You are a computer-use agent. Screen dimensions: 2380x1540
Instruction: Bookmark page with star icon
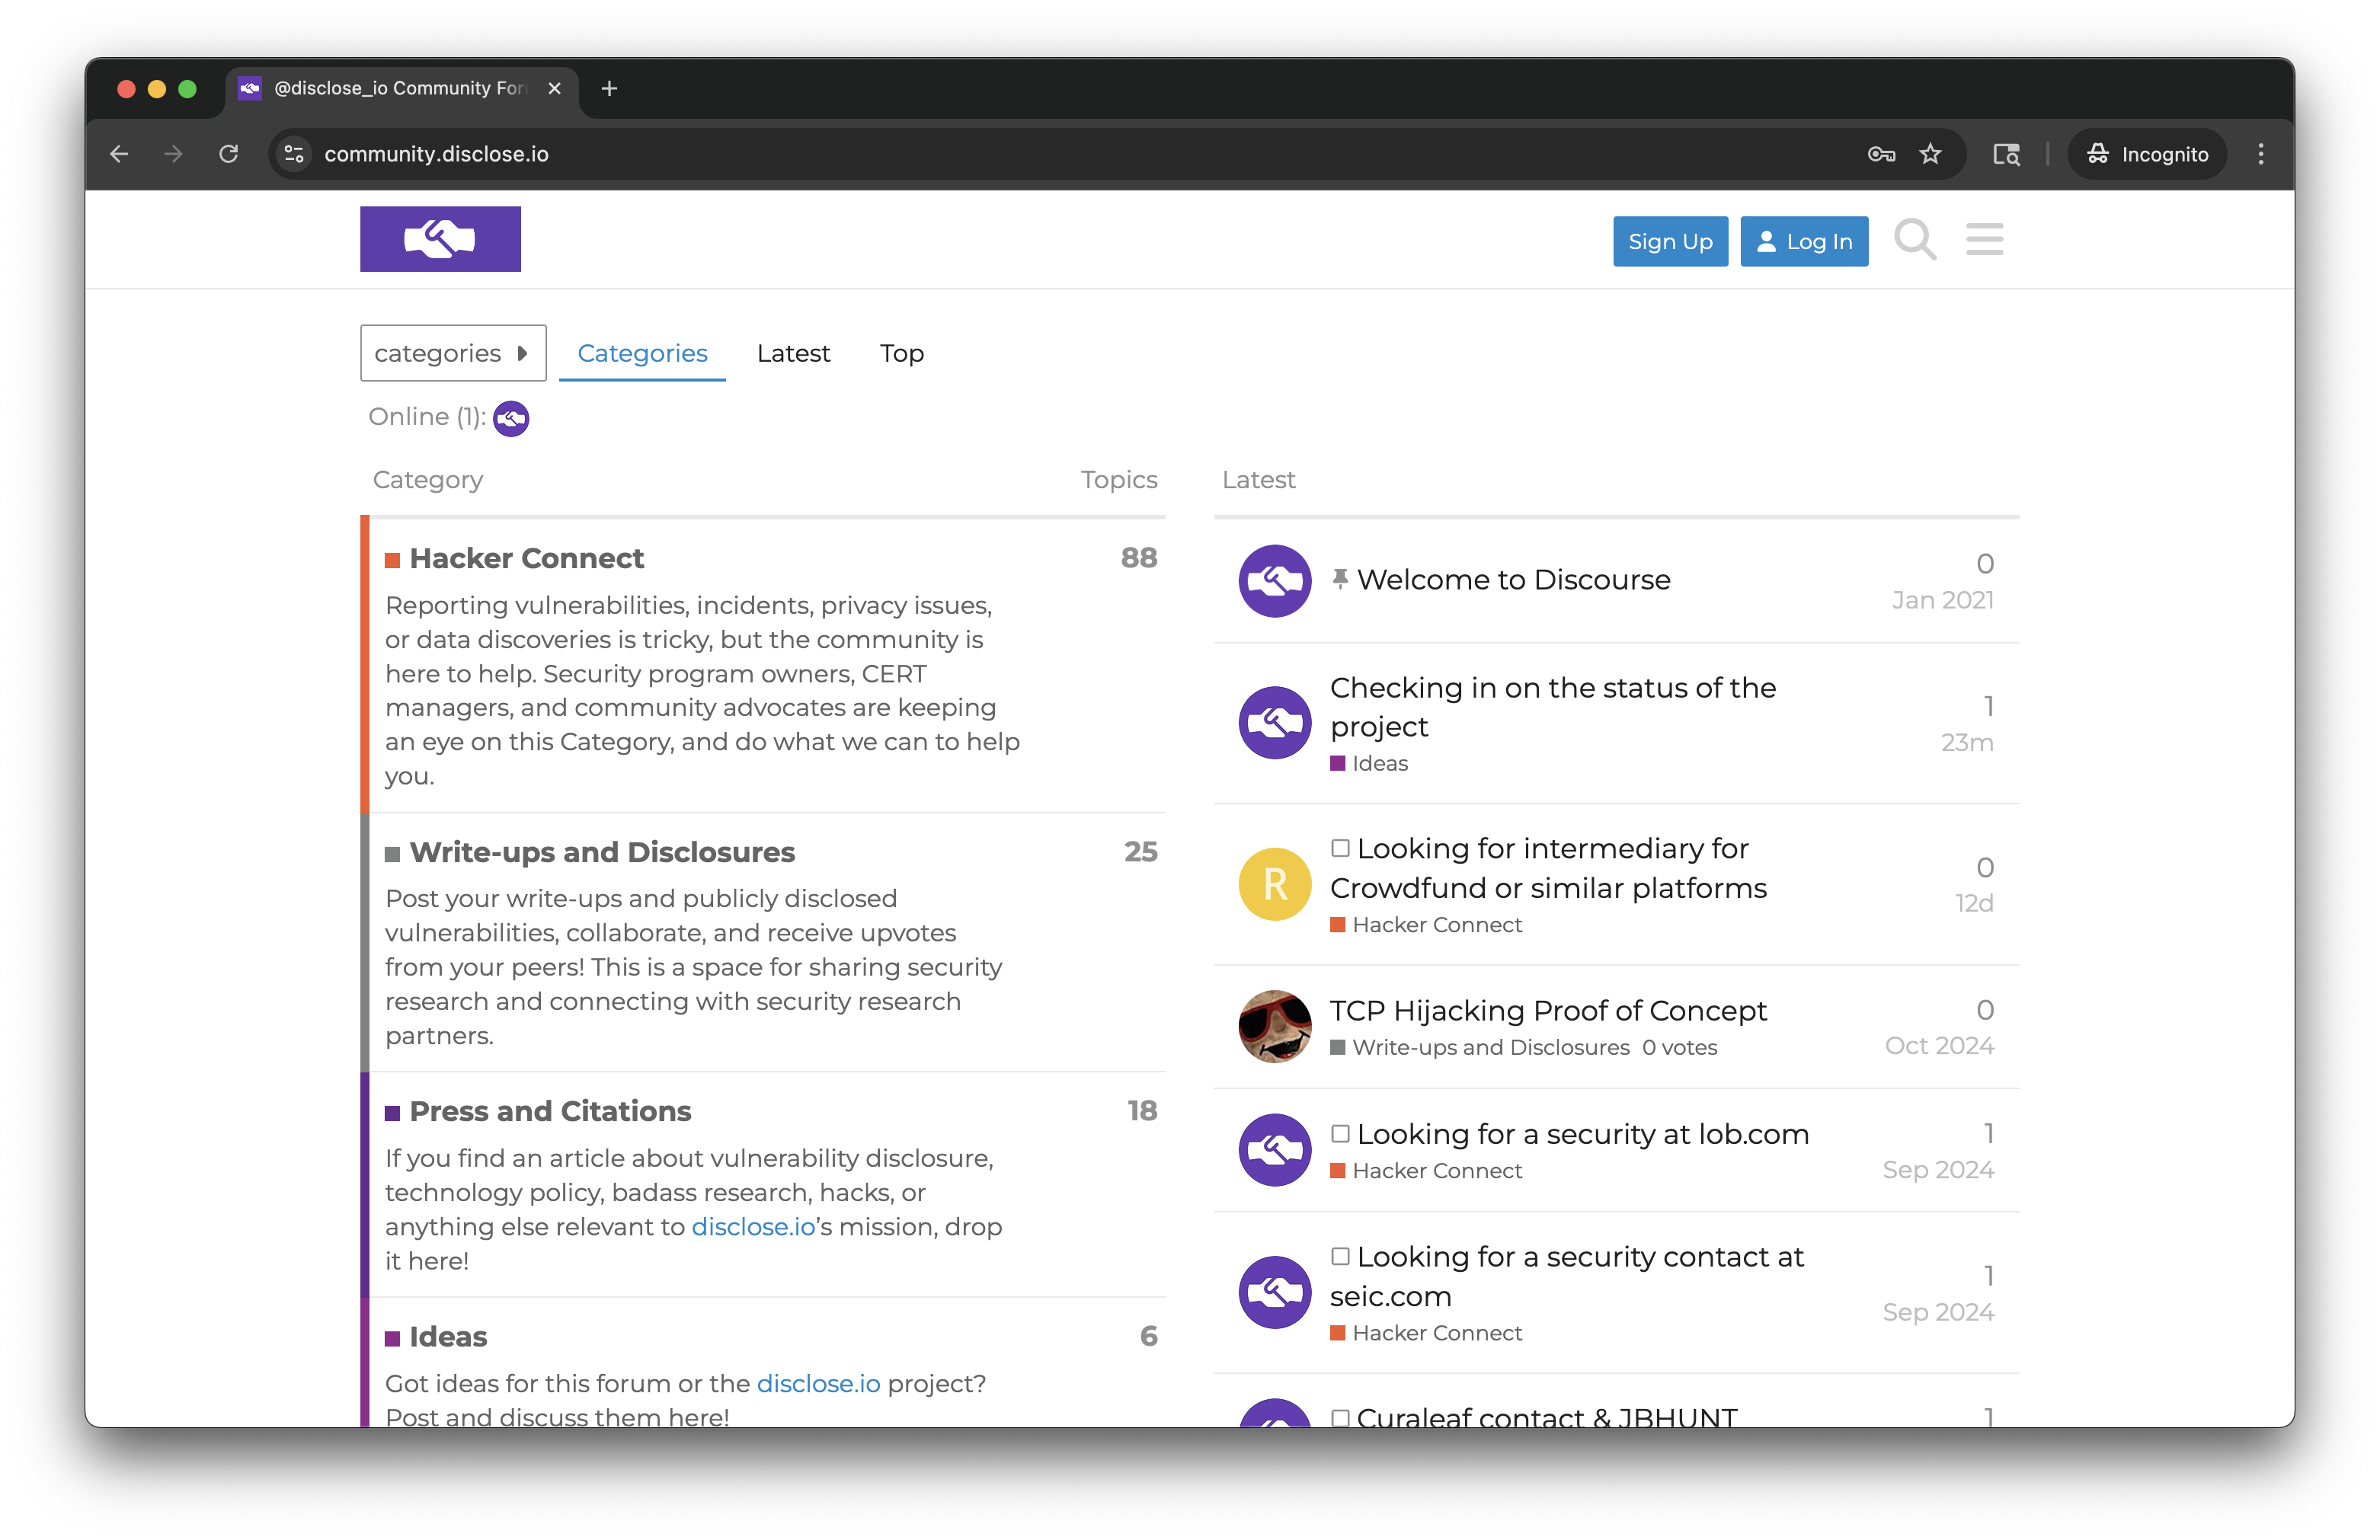click(1930, 154)
